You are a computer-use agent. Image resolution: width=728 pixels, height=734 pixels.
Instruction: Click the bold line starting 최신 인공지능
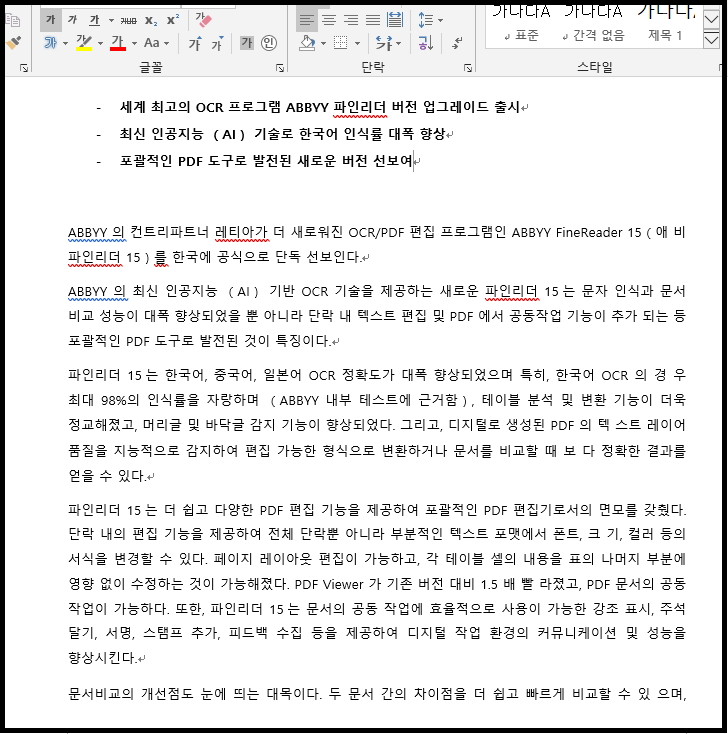[x=282, y=134]
